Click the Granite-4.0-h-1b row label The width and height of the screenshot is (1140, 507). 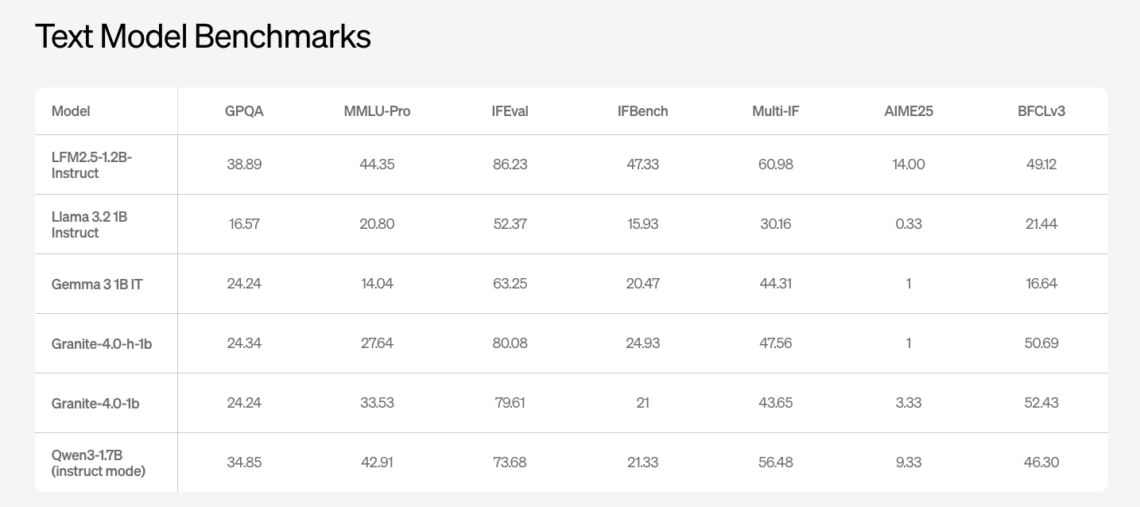101,343
